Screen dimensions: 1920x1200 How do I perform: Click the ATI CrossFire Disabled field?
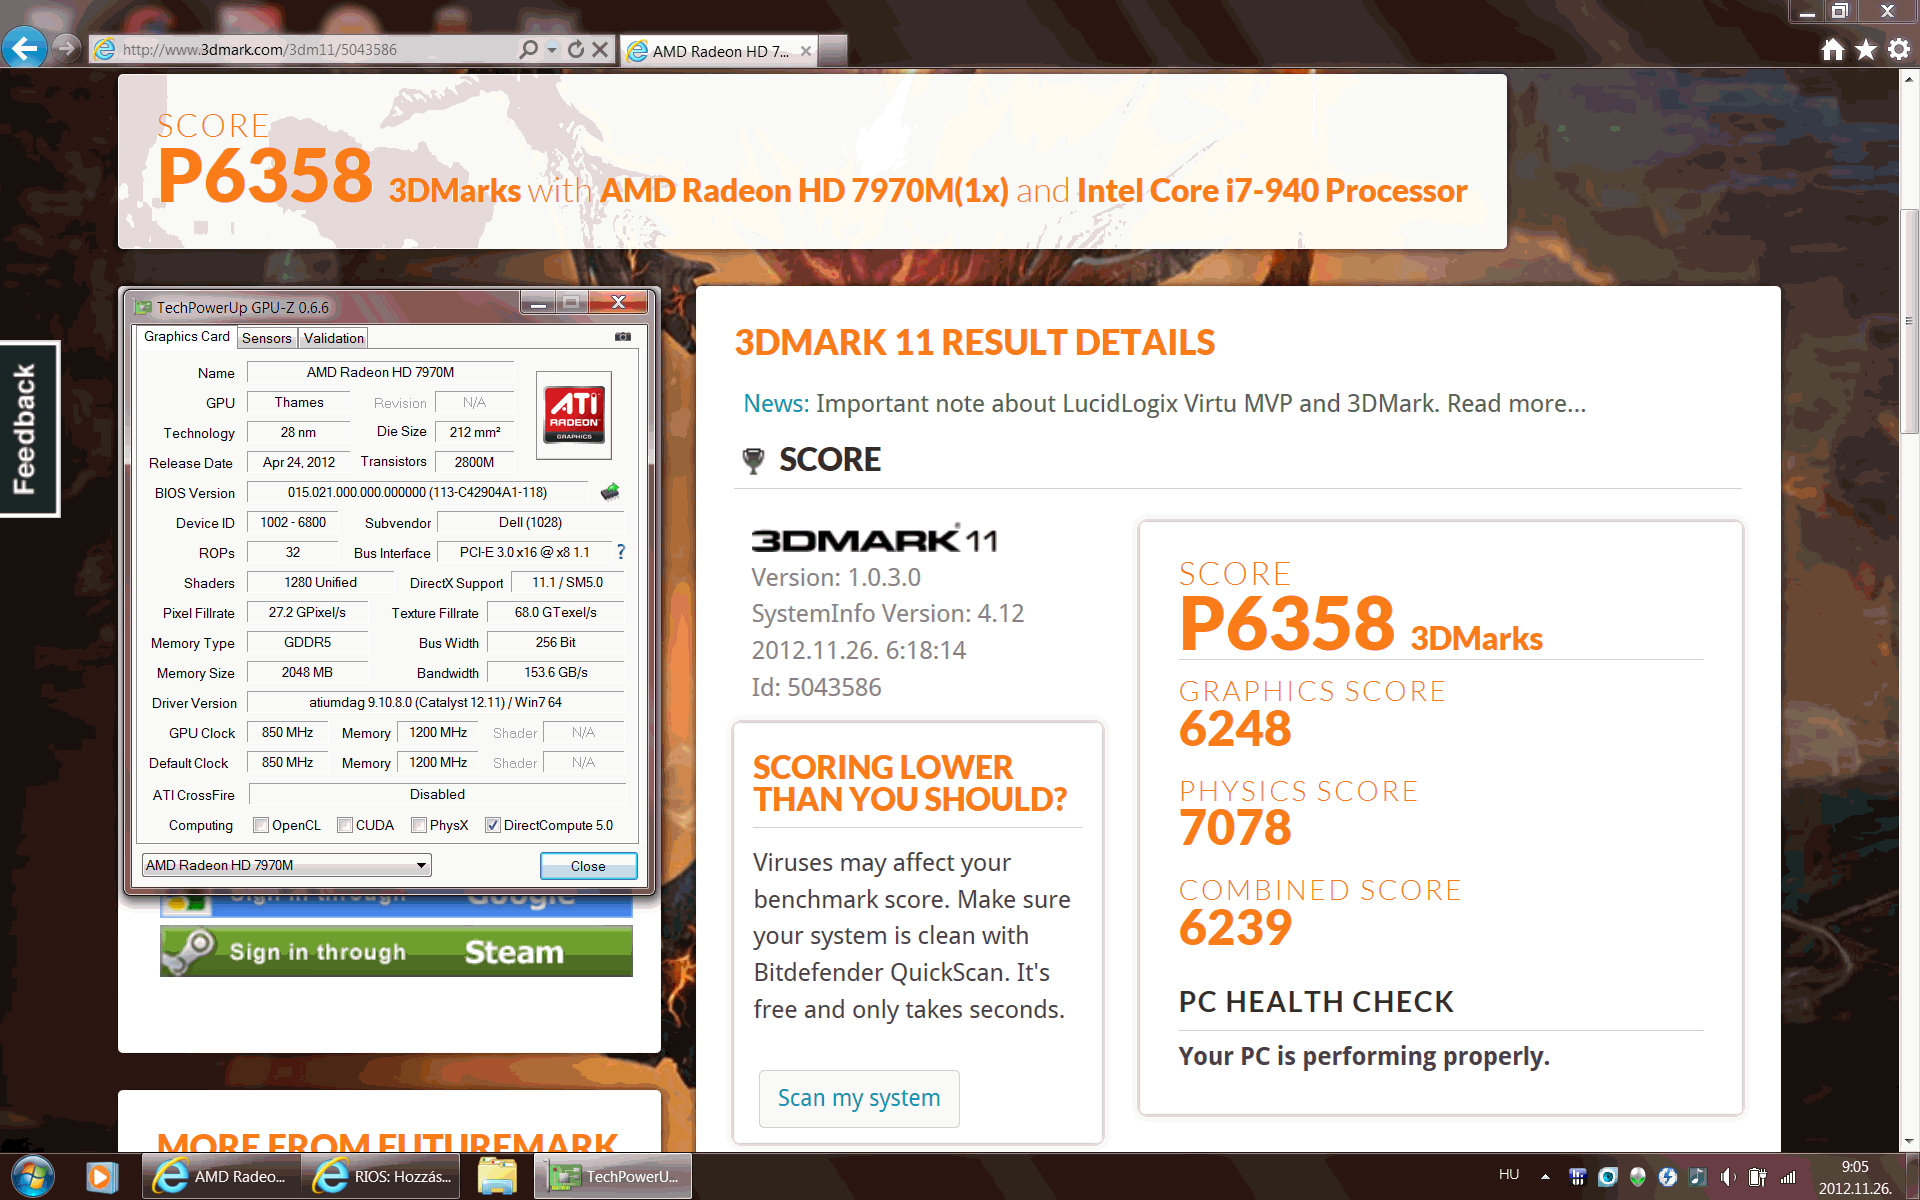pyautogui.click(x=437, y=794)
